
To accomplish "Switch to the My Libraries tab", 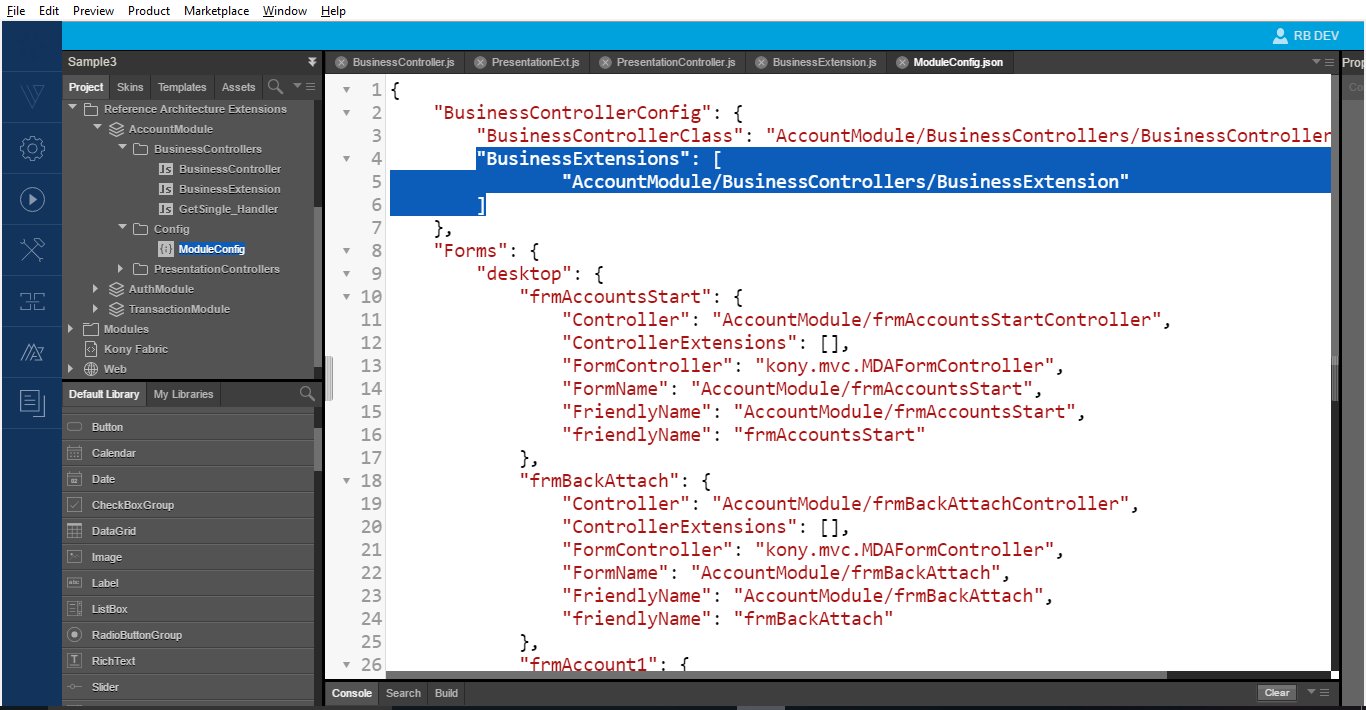I will tap(183, 394).
